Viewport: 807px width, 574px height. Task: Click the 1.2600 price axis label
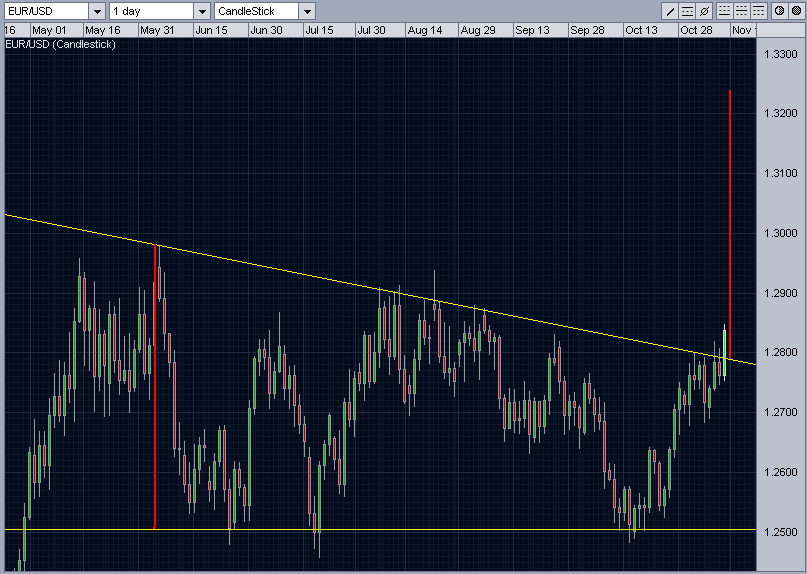781,472
